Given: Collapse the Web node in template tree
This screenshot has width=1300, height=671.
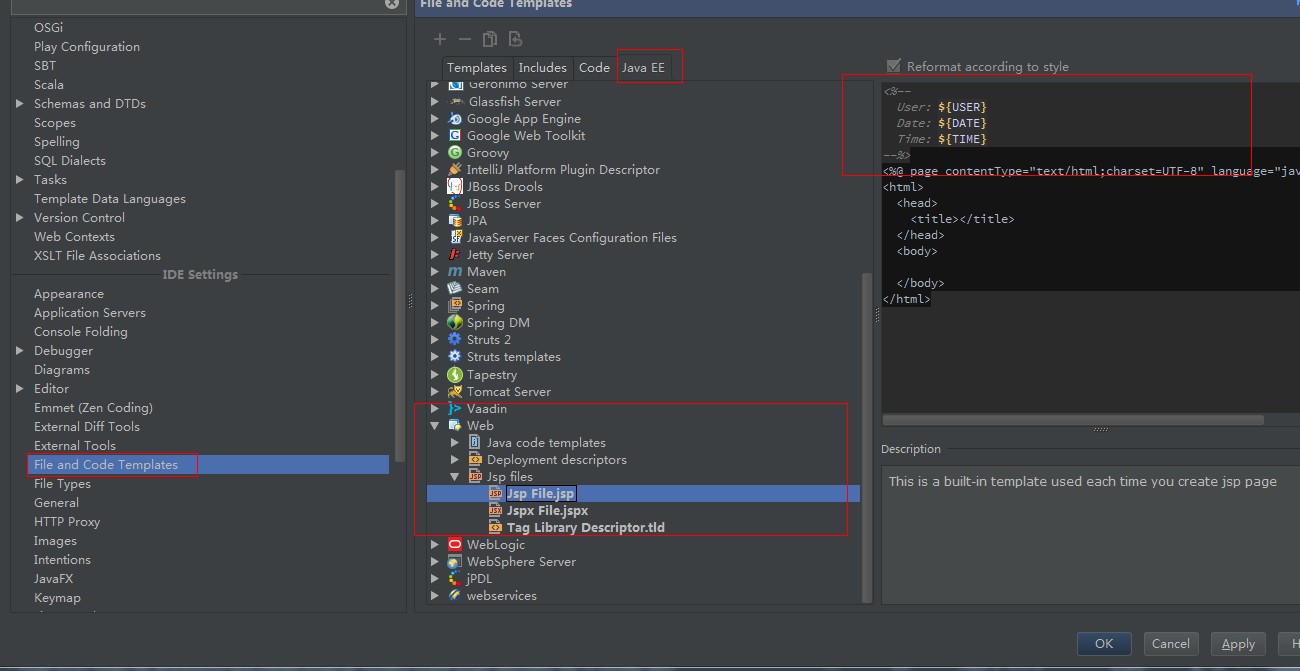Looking at the screenshot, I should [435, 425].
